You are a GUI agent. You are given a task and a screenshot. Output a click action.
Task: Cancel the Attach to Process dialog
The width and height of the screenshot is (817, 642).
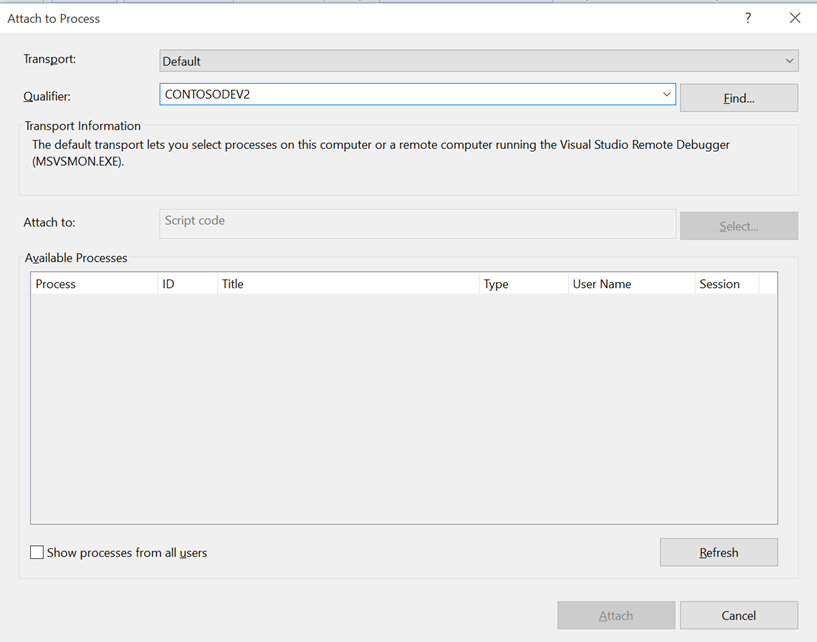738,615
